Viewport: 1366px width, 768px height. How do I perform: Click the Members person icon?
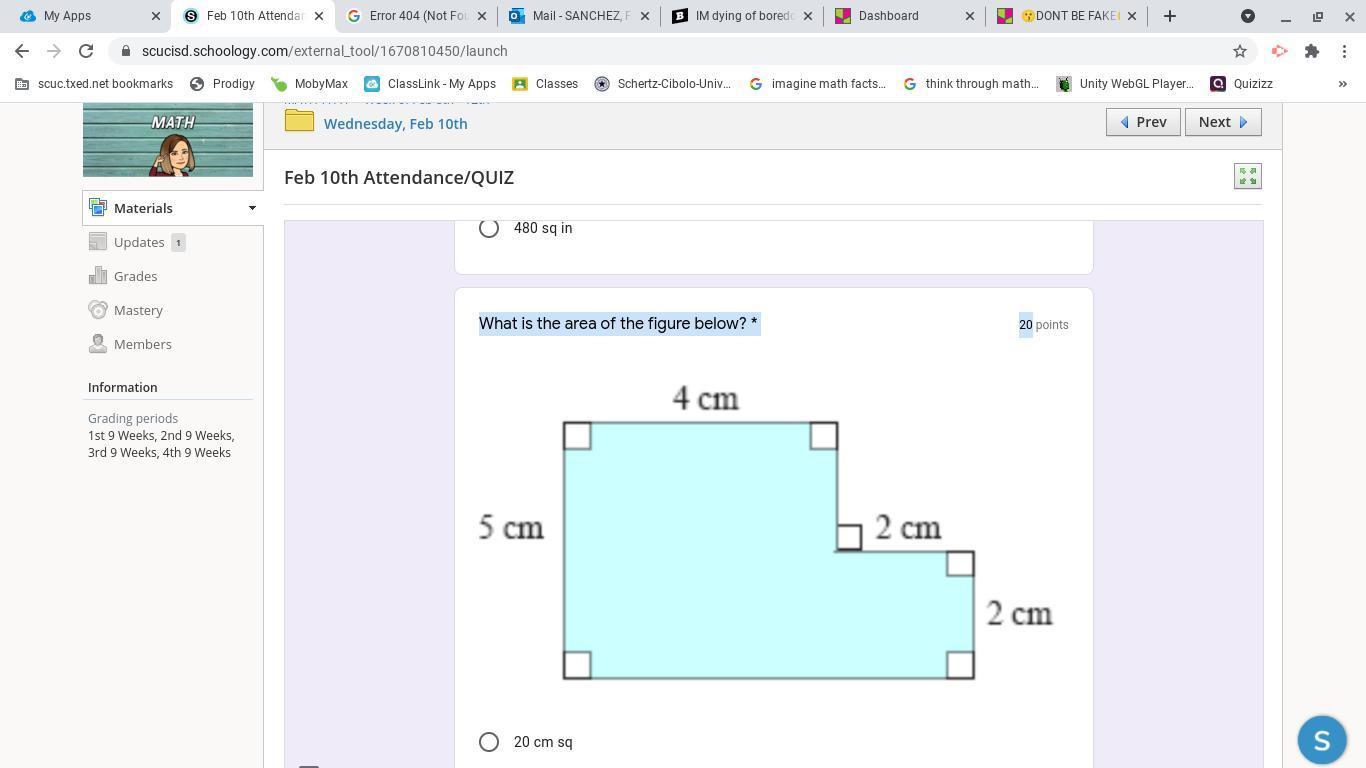98,344
